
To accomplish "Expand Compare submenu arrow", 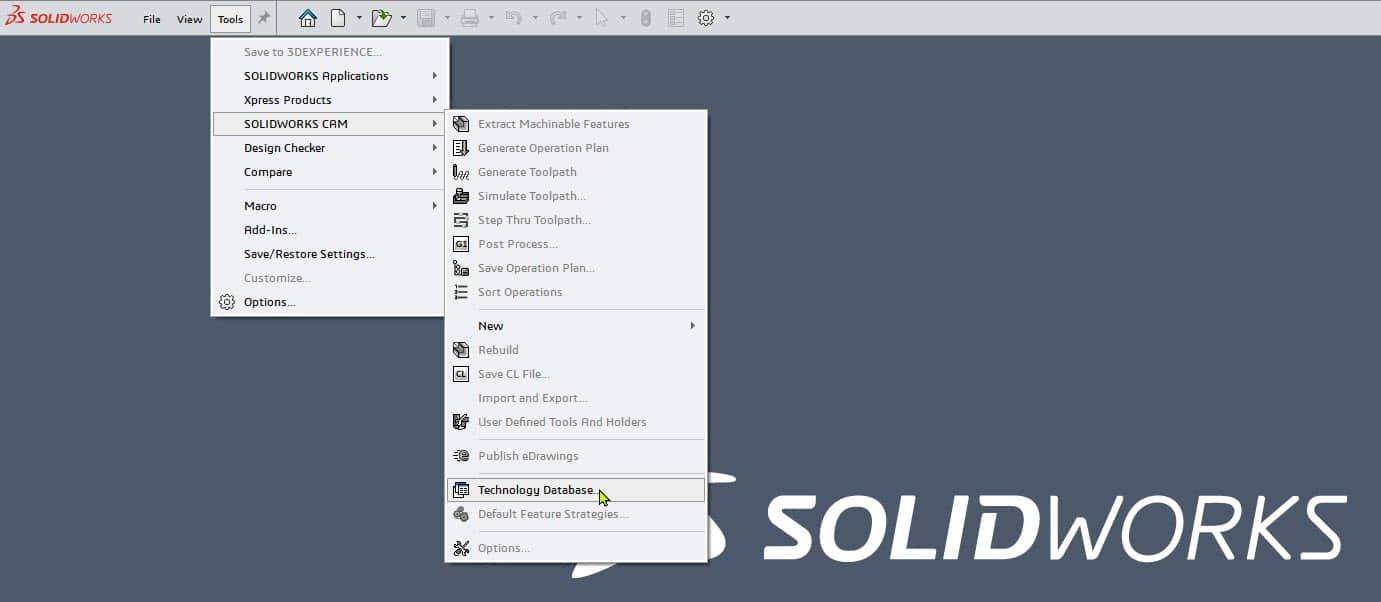I will click(x=434, y=172).
